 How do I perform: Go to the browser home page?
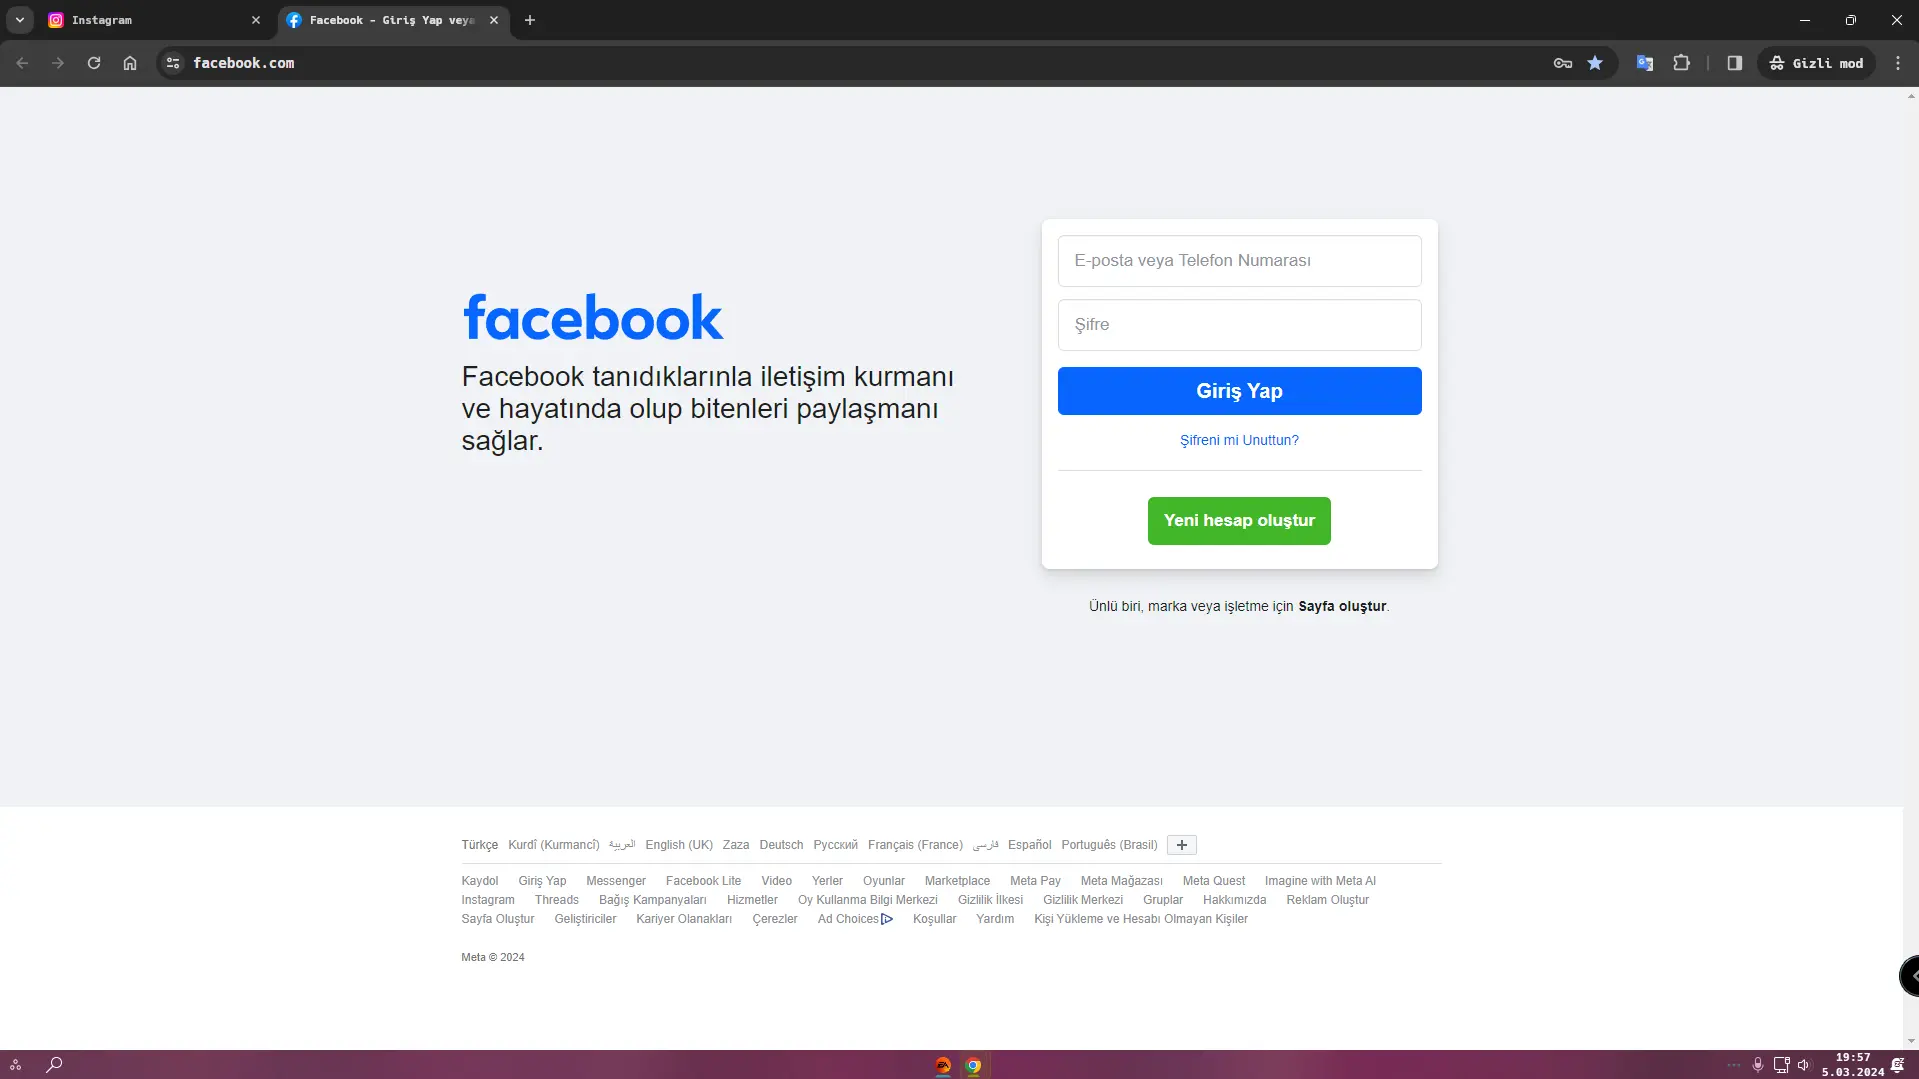(x=130, y=63)
